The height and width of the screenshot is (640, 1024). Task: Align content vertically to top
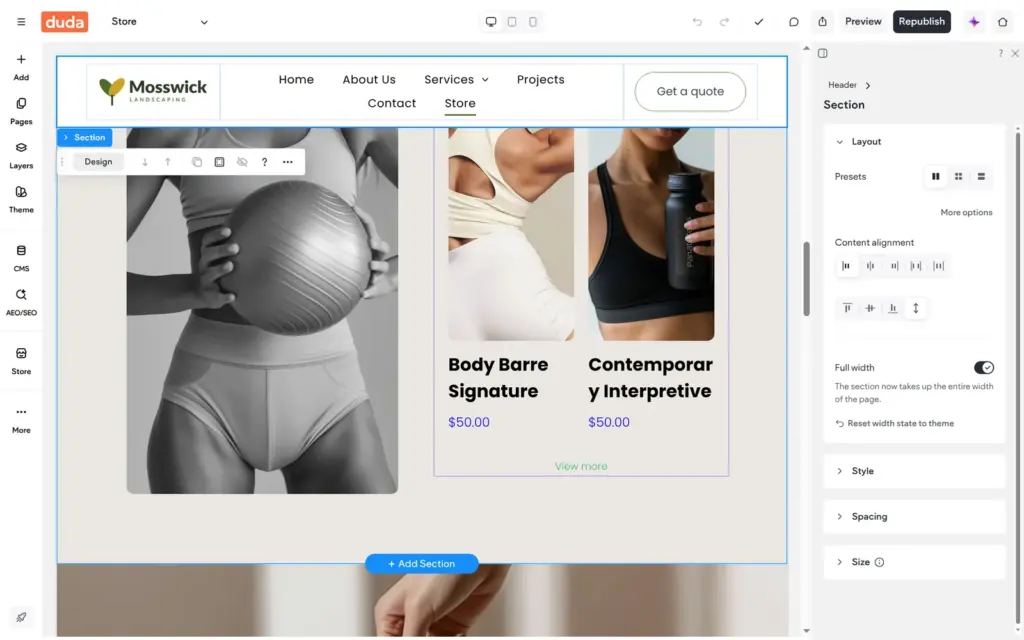[x=847, y=308]
